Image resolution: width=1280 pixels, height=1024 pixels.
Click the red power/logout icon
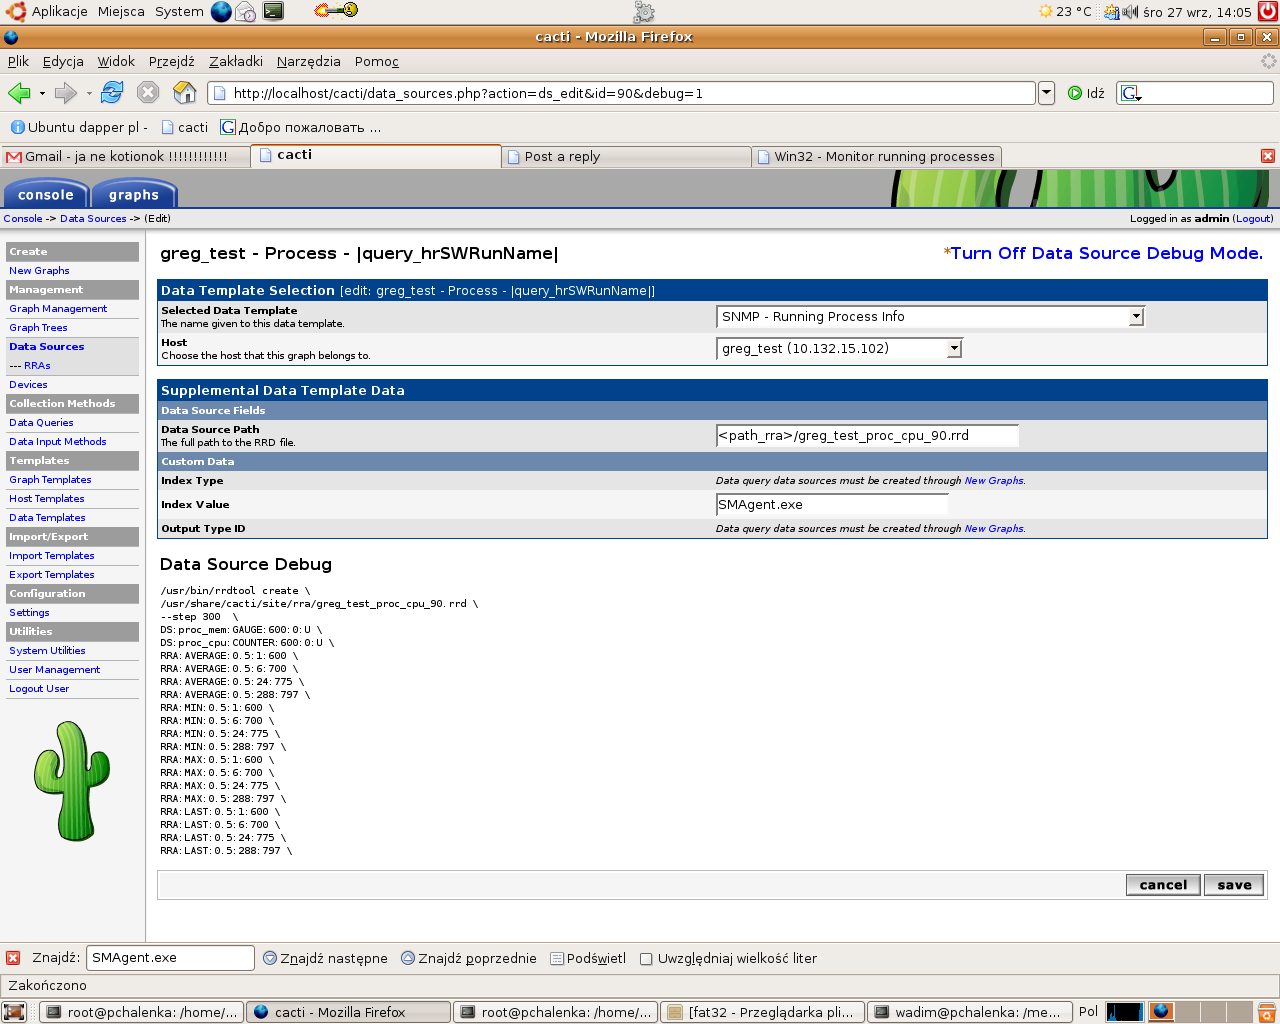point(1268,12)
